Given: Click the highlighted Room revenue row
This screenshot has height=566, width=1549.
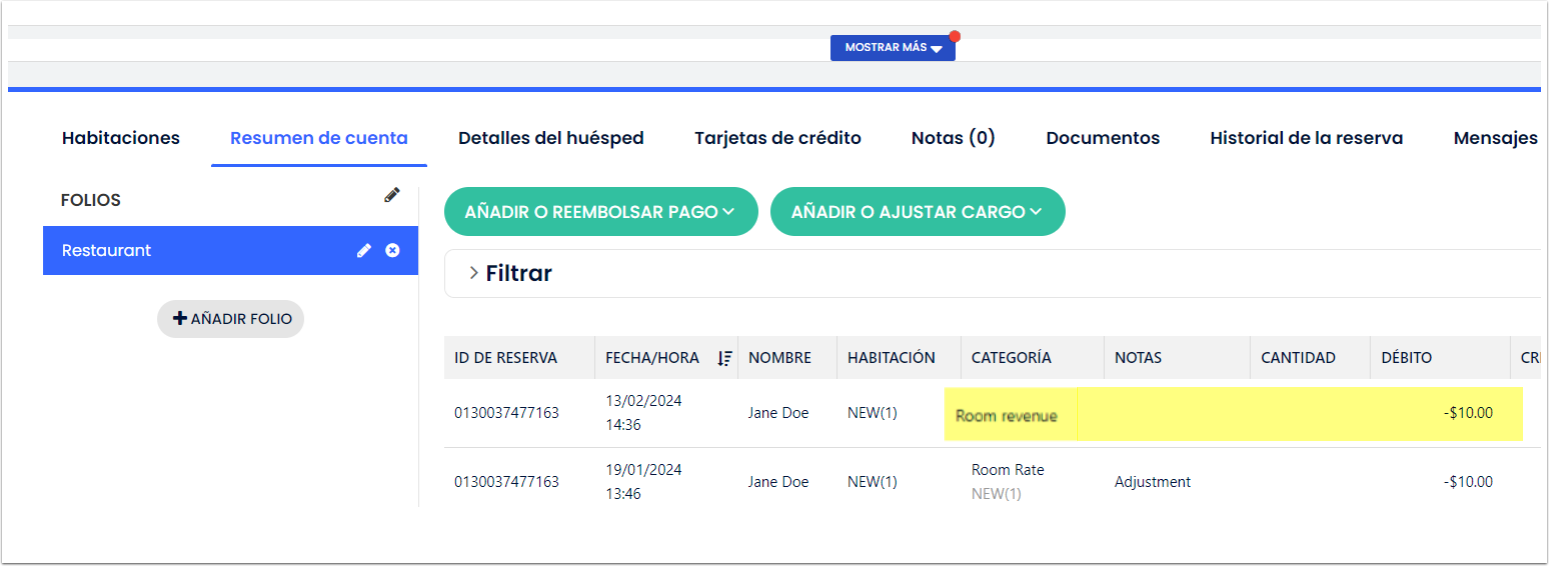Looking at the screenshot, I should 1006,415.
